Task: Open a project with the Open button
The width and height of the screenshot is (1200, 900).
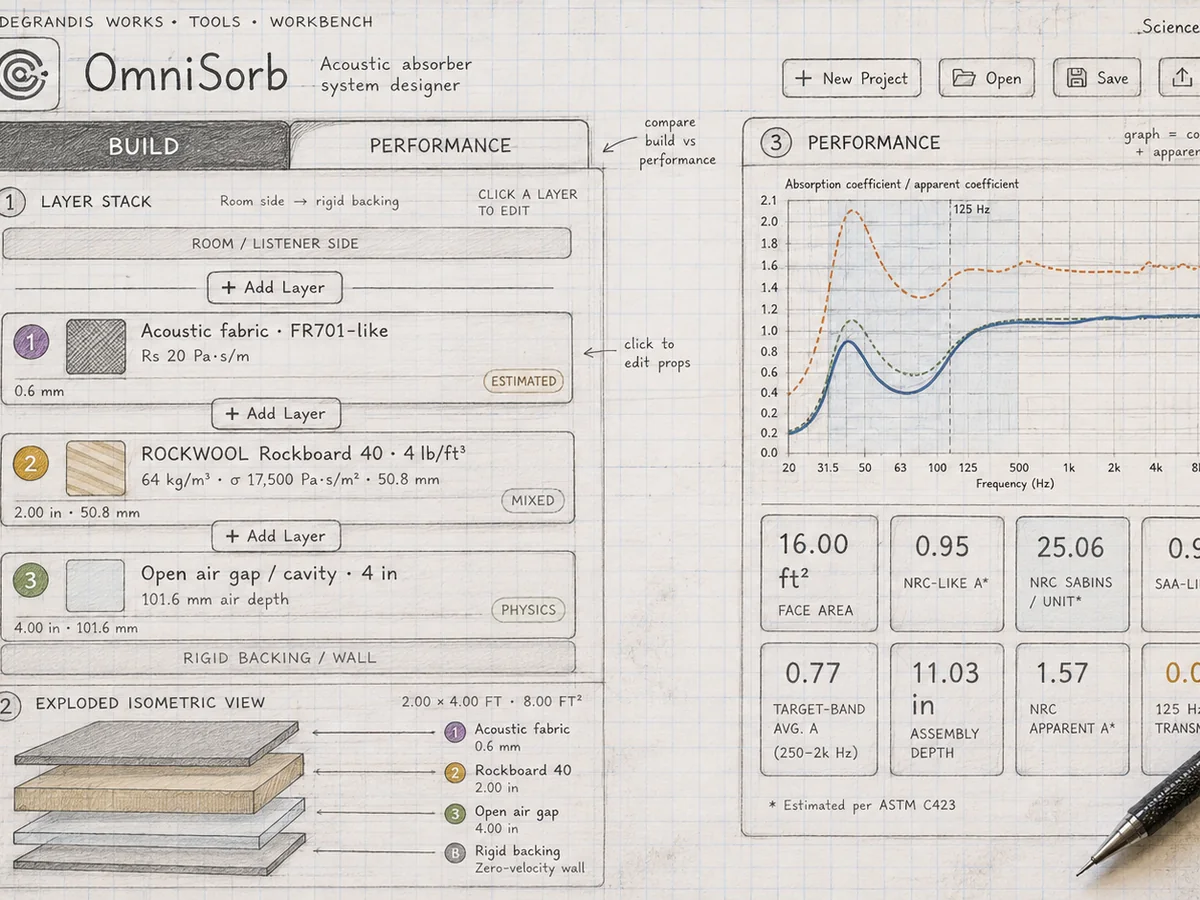Action: tap(986, 78)
